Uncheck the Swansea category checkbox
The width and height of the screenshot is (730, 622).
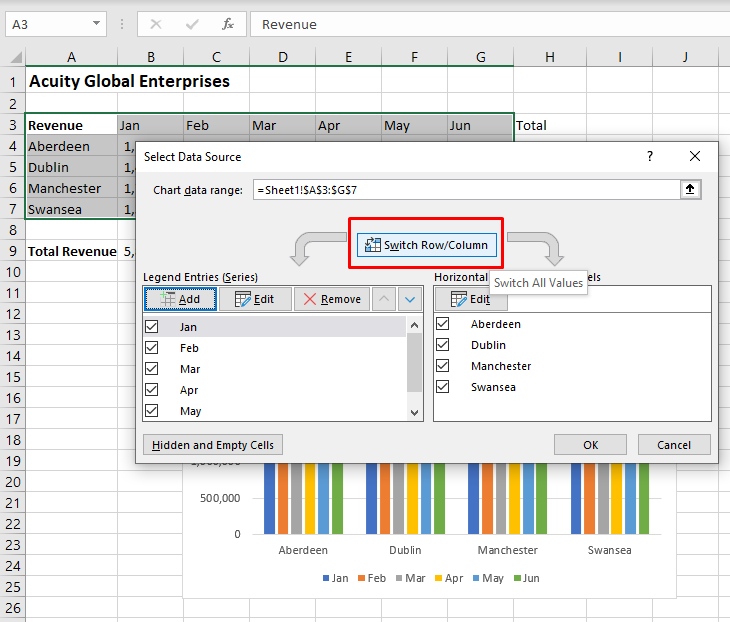click(x=443, y=386)
